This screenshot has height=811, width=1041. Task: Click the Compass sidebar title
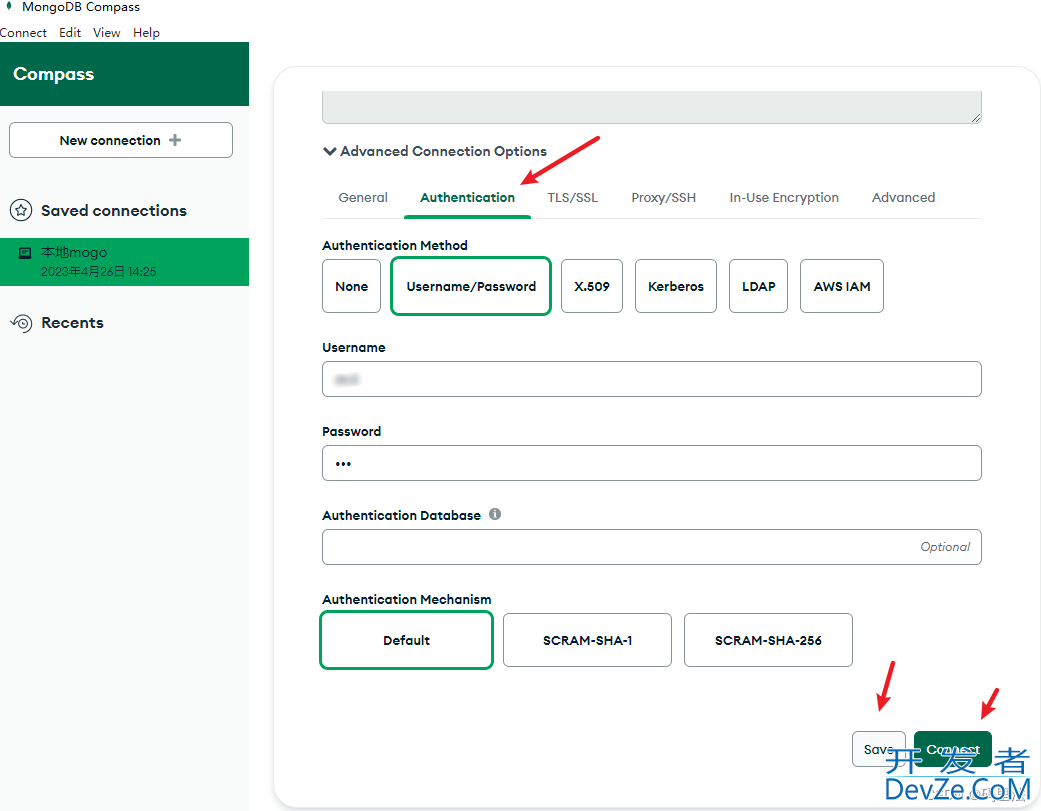[x=54, y=74]
